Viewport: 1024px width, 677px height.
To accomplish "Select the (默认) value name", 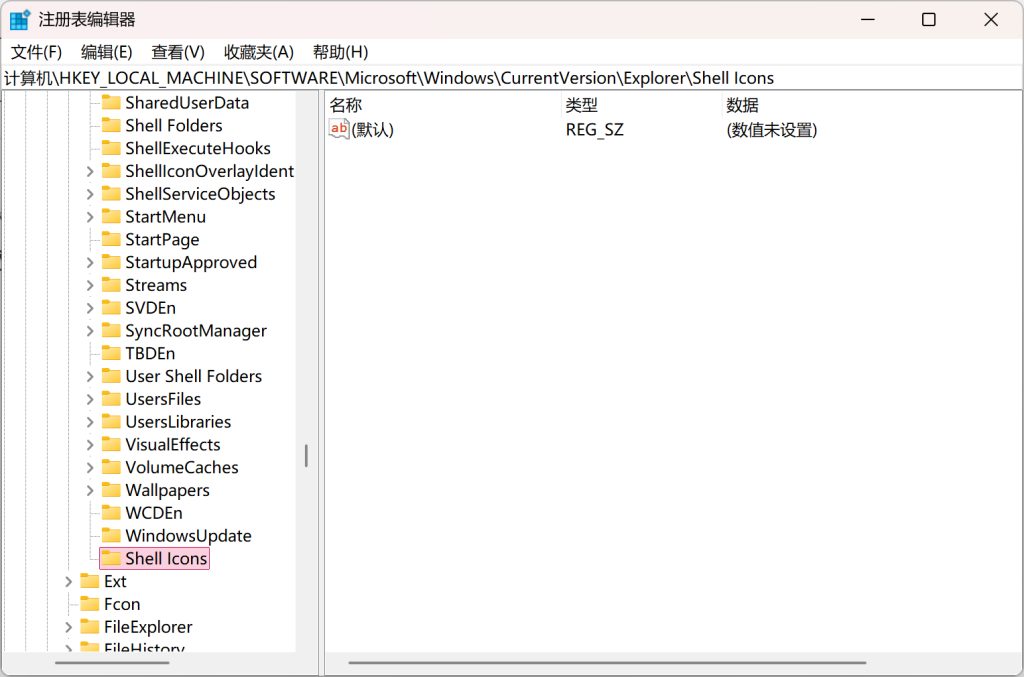I will click(373, 130).
